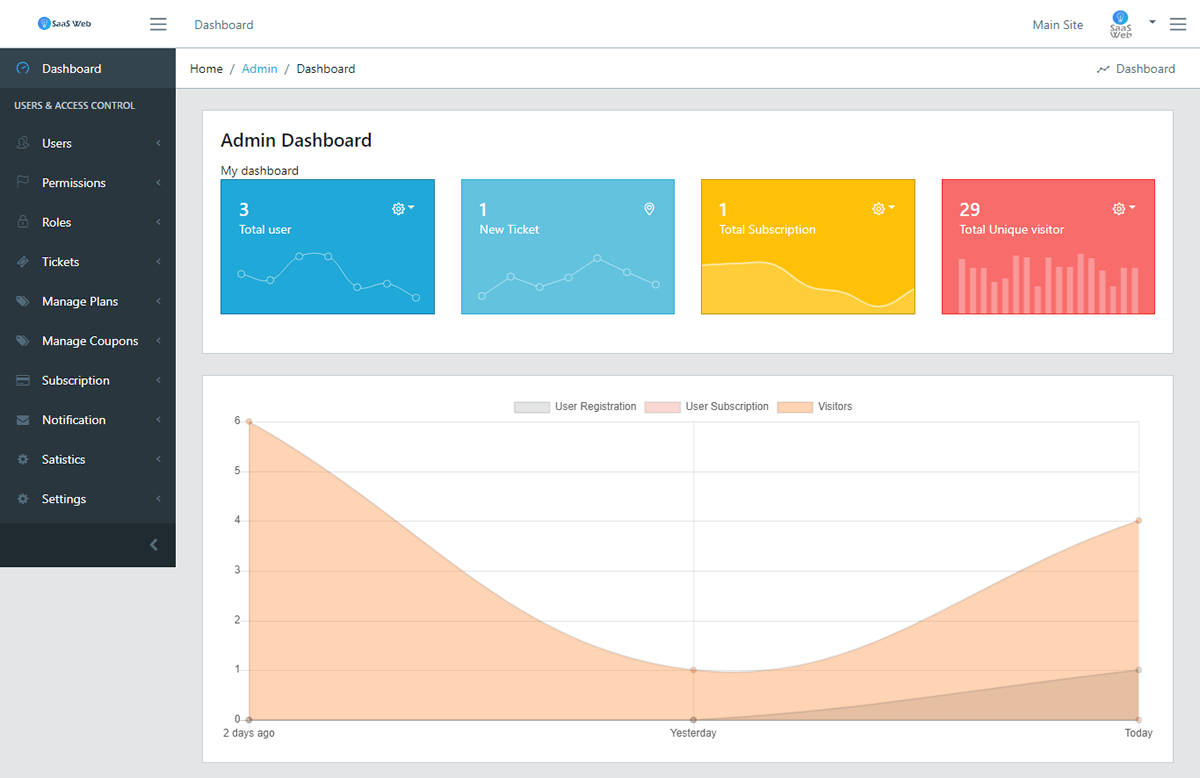Open the Manage Coupons menu item
The width and height of the screenshot is (1200, 778).
88,341
